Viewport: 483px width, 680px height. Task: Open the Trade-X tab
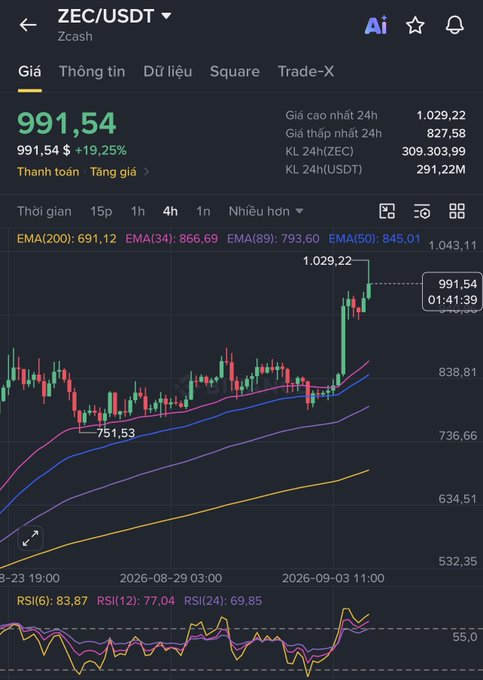pos(306,72)
